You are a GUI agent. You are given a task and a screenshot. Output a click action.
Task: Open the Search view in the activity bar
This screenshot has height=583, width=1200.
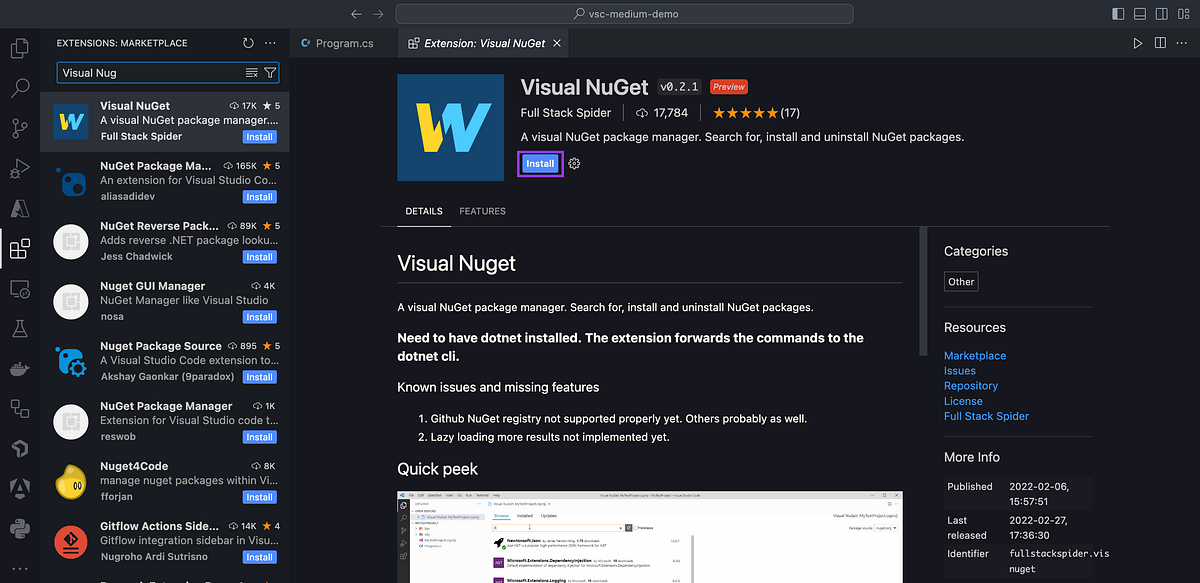pyautogui.click(x=20, y=88)
